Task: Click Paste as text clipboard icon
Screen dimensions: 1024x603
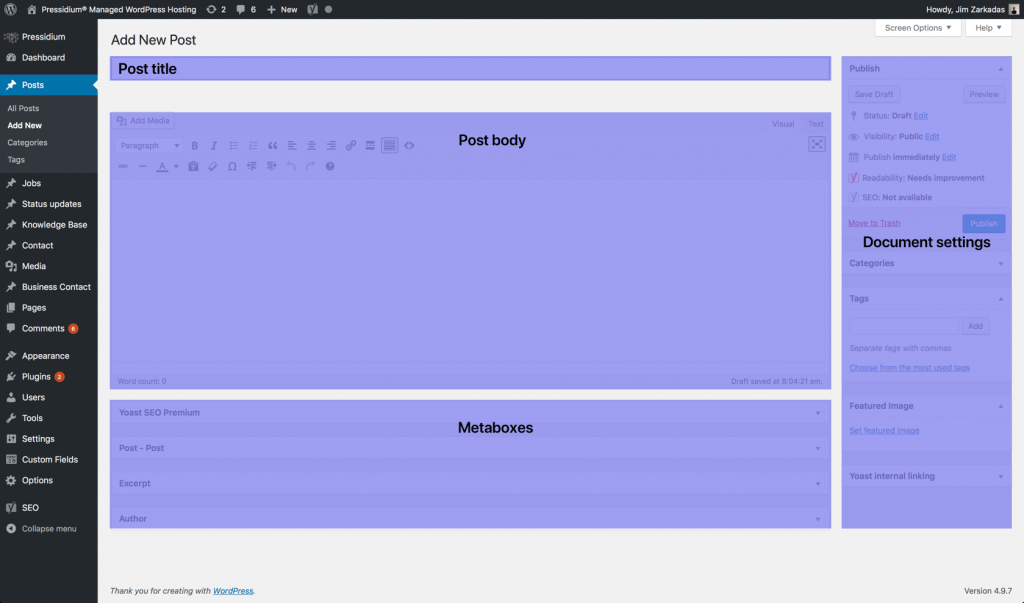Action: point(193,167)
